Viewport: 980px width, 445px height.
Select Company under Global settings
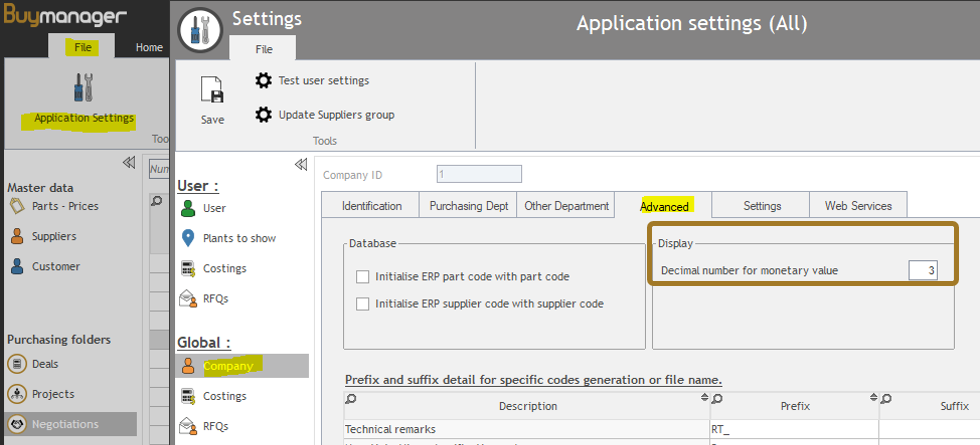227,366
